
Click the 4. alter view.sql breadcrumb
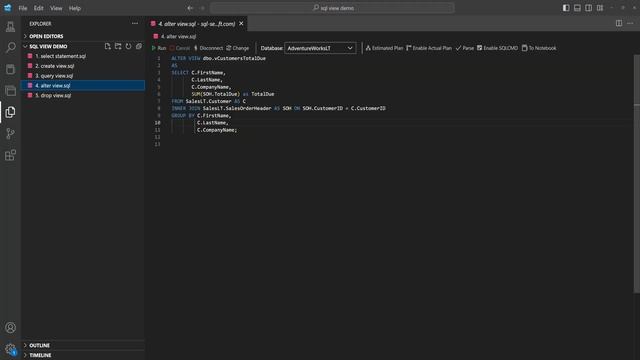[x=178, y=36]
